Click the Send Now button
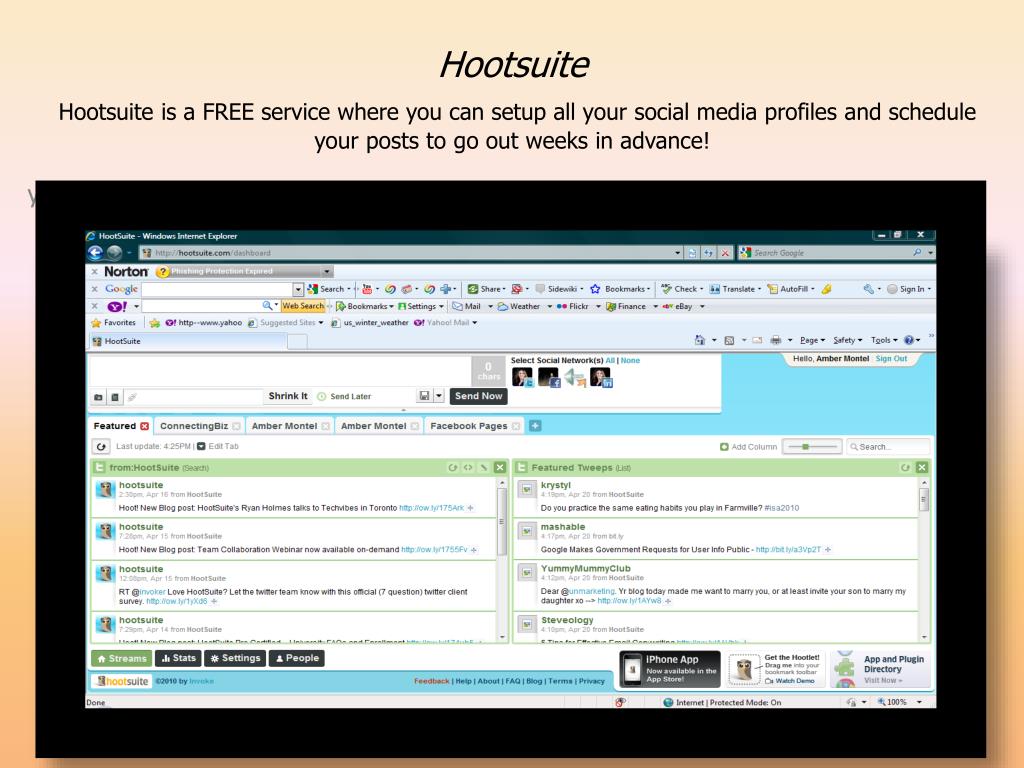The width and height of the screenshot is (1024, 768). (x=479, y=396)
